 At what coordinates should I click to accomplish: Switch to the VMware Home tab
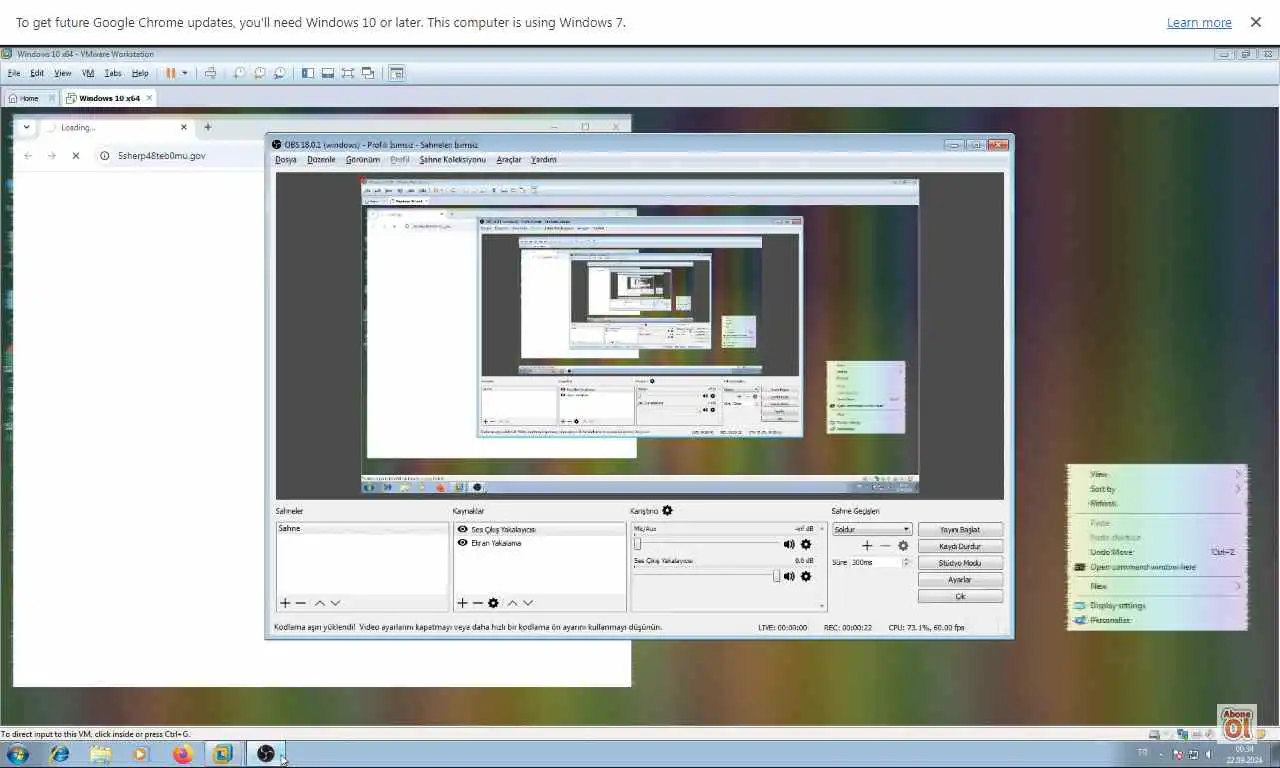(30, 98)
